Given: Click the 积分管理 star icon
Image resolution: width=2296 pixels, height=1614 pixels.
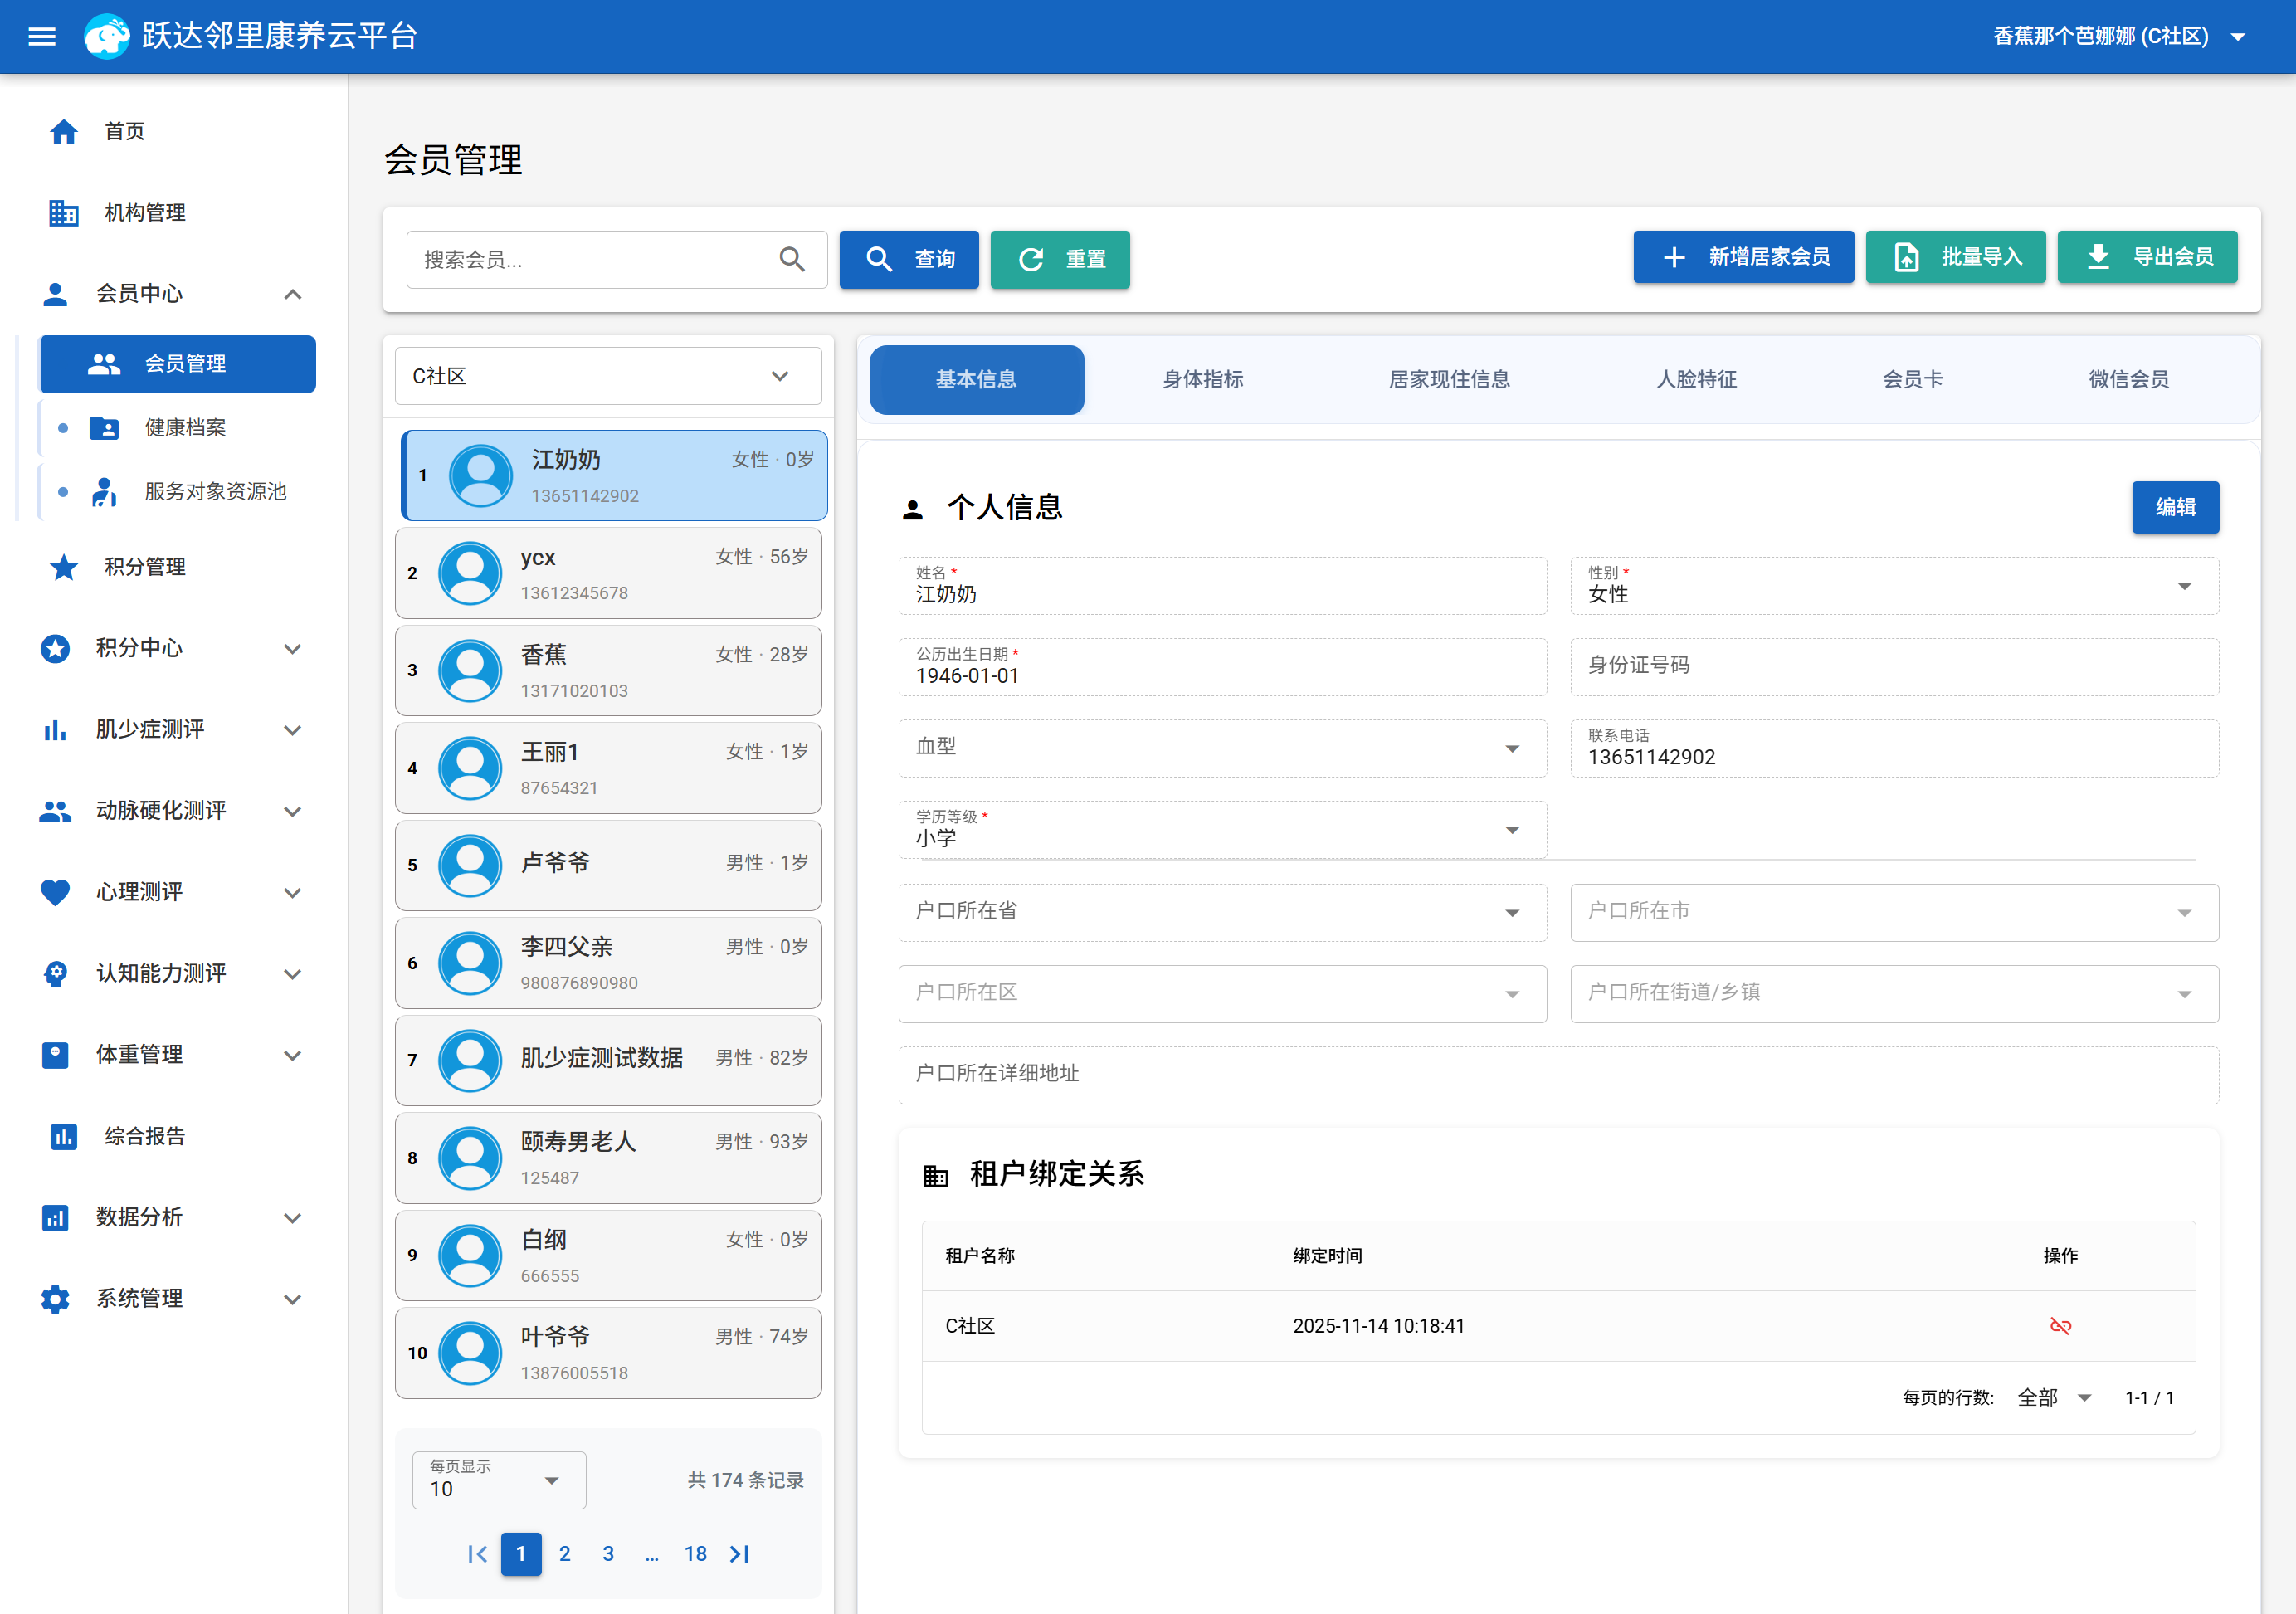Looking at the screenshot, I should pyautogui.click(x=64, y=567).
